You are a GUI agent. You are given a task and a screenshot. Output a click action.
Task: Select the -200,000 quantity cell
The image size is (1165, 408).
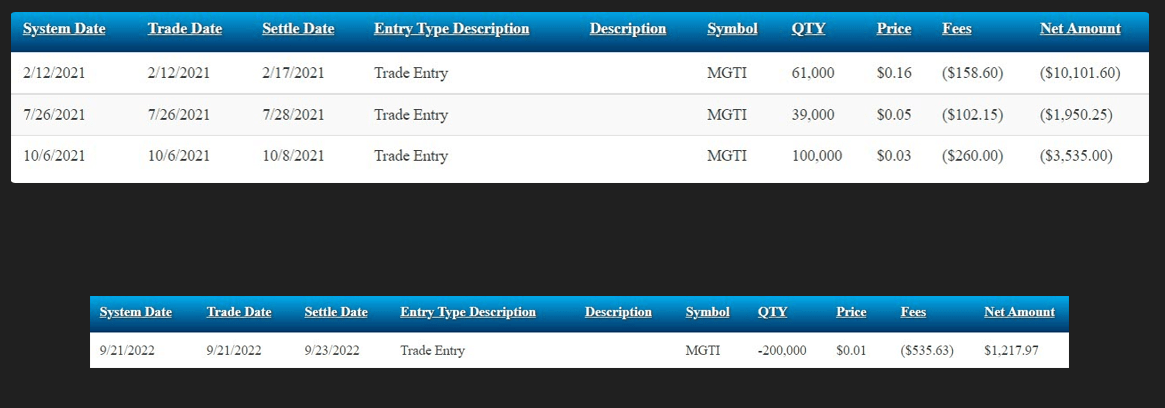(x=782, y=351)
